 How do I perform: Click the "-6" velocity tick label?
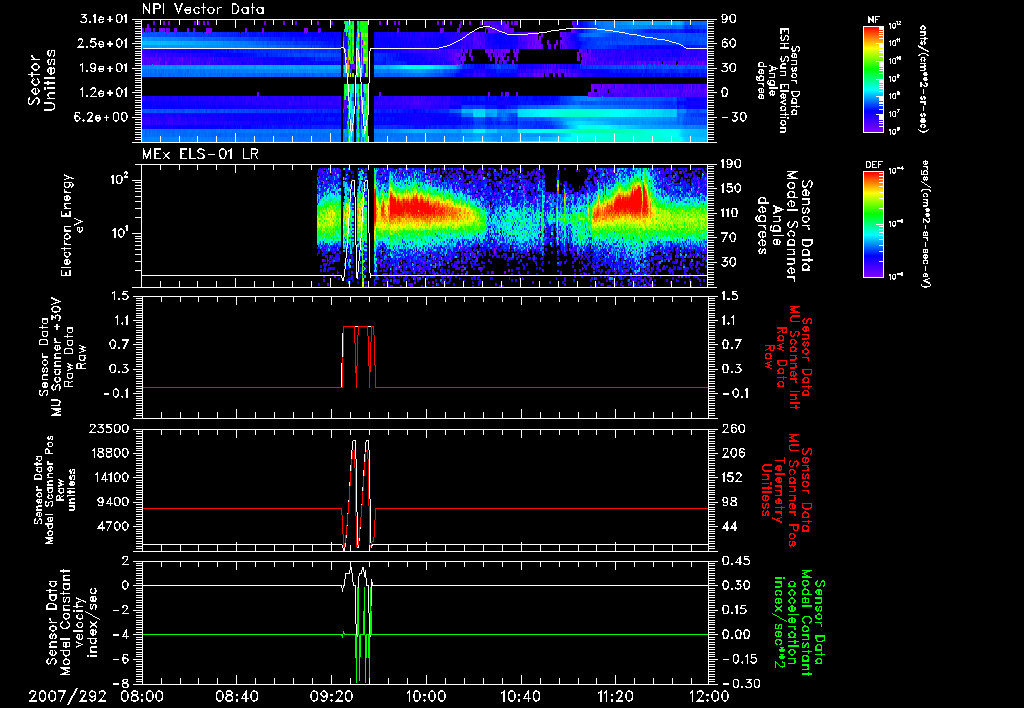click(x=123, y=659)
